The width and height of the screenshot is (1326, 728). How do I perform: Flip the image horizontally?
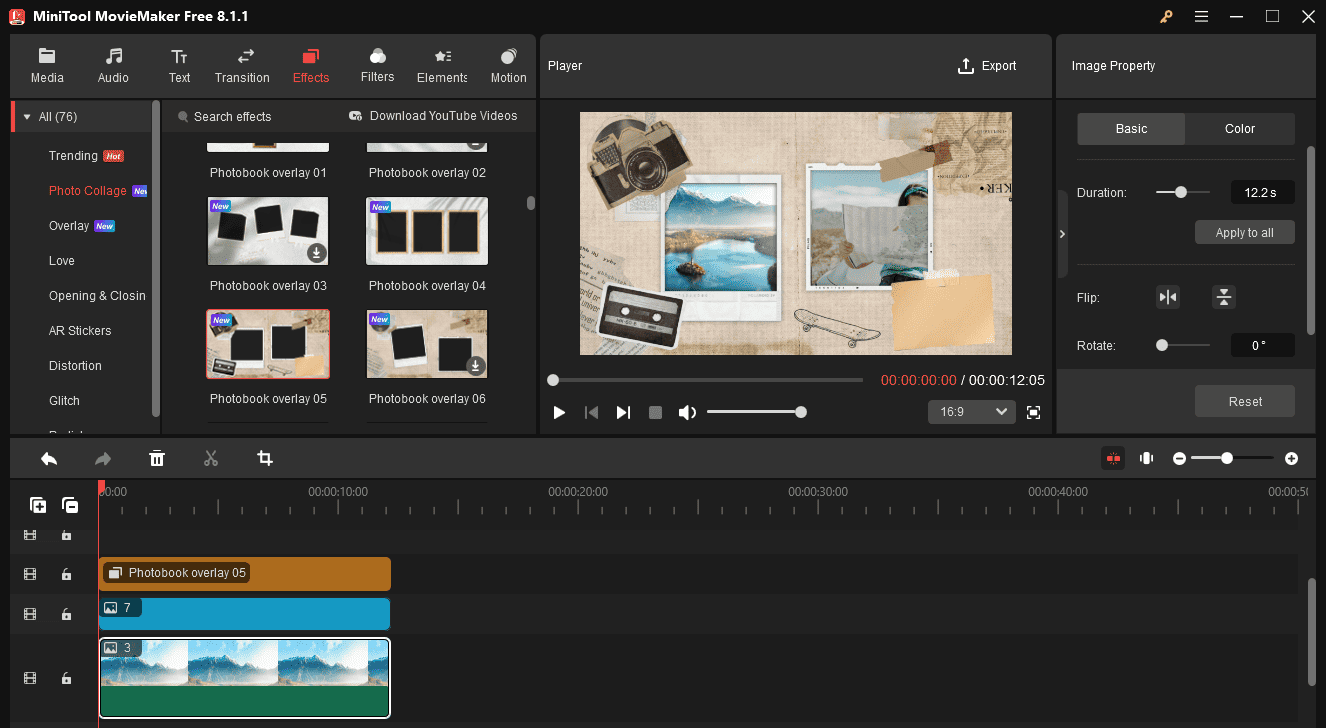1167,297
